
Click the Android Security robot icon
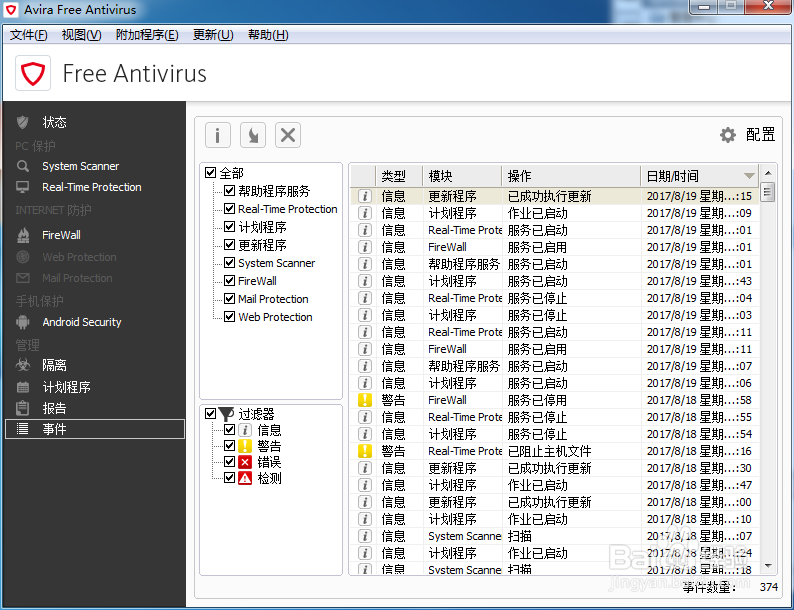coord(23,322)
